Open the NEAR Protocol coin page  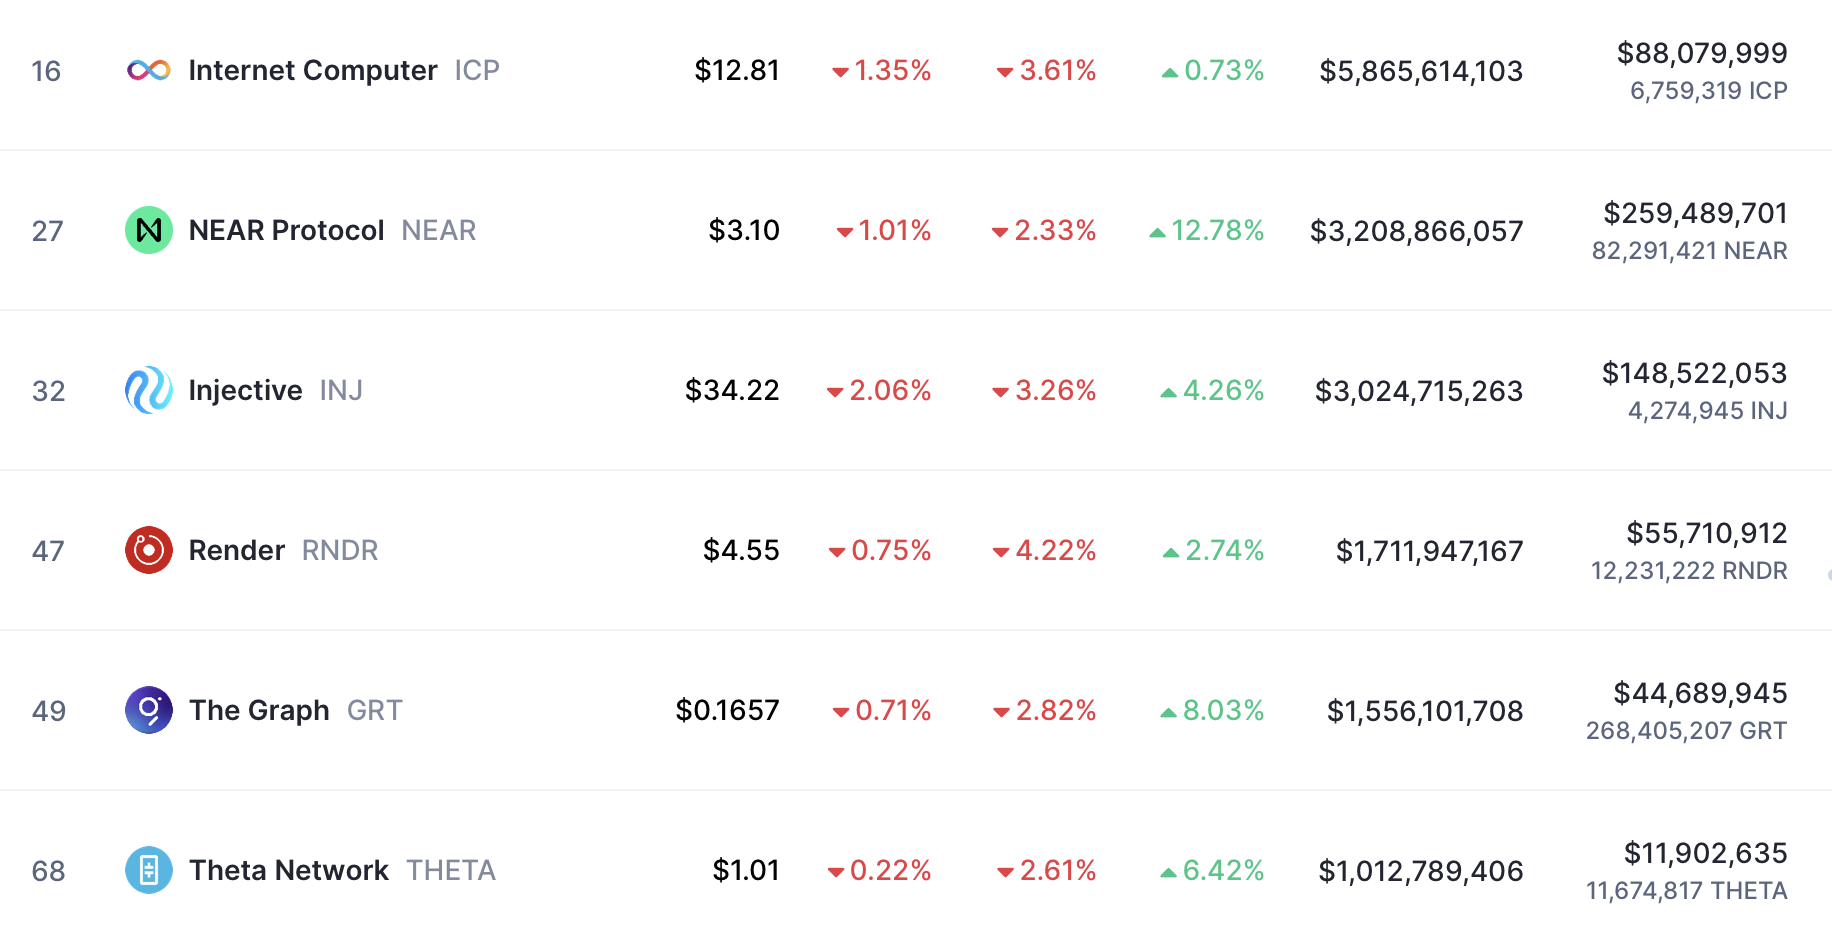point(287,230)
